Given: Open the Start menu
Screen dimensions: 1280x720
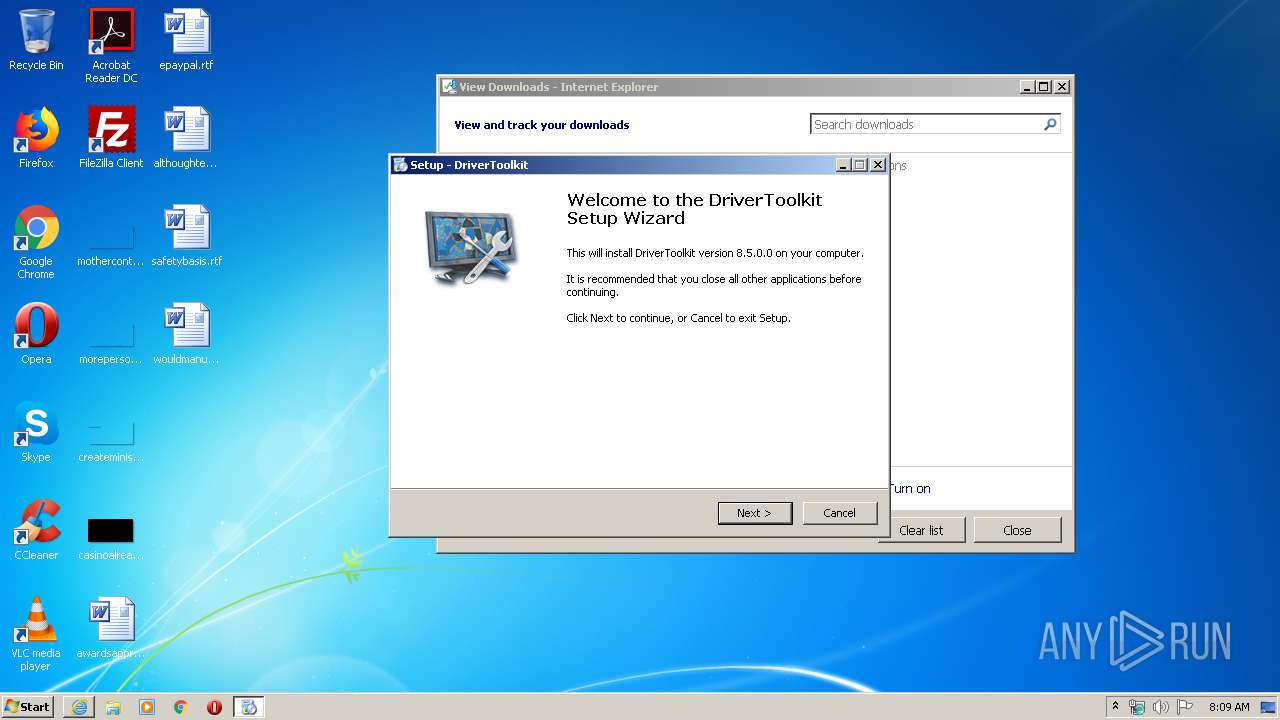Looking at the screenshot, I should tap(28, 707).
